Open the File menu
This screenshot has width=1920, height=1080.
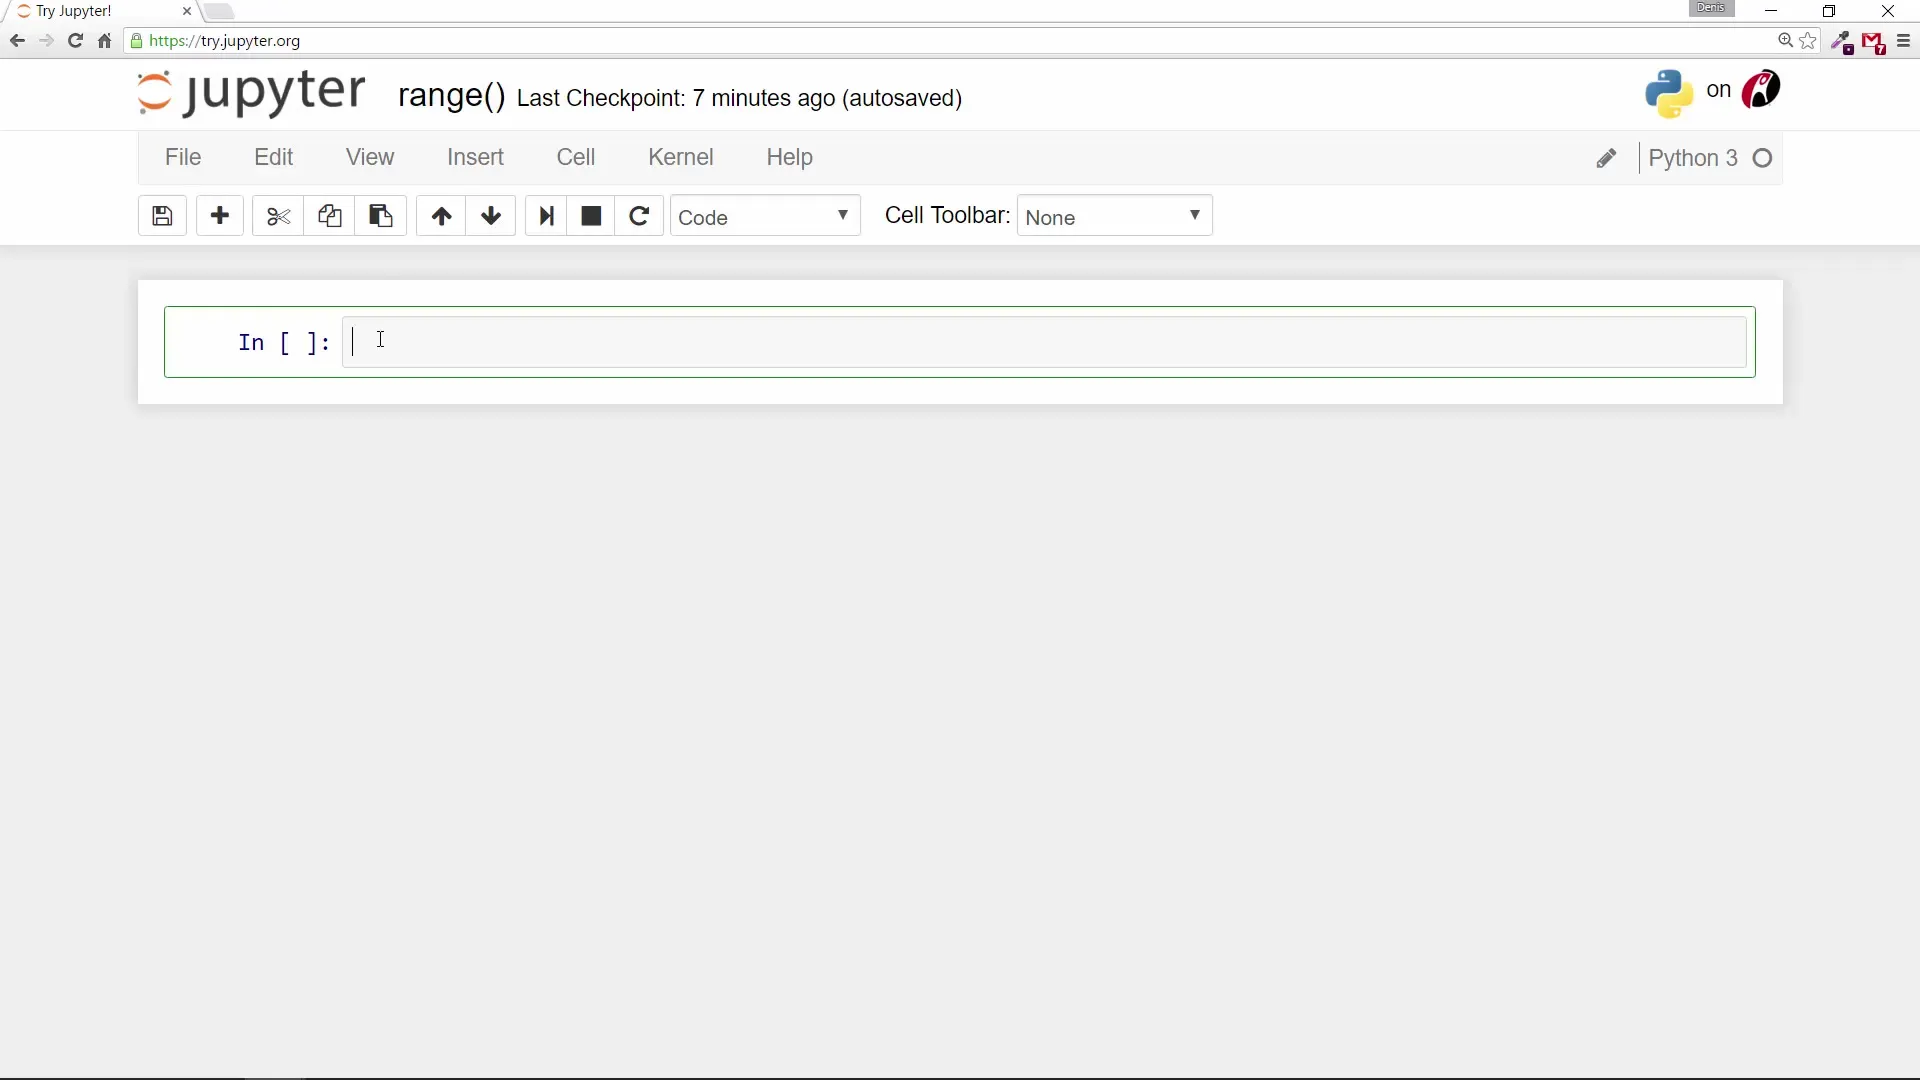(183, 157)
